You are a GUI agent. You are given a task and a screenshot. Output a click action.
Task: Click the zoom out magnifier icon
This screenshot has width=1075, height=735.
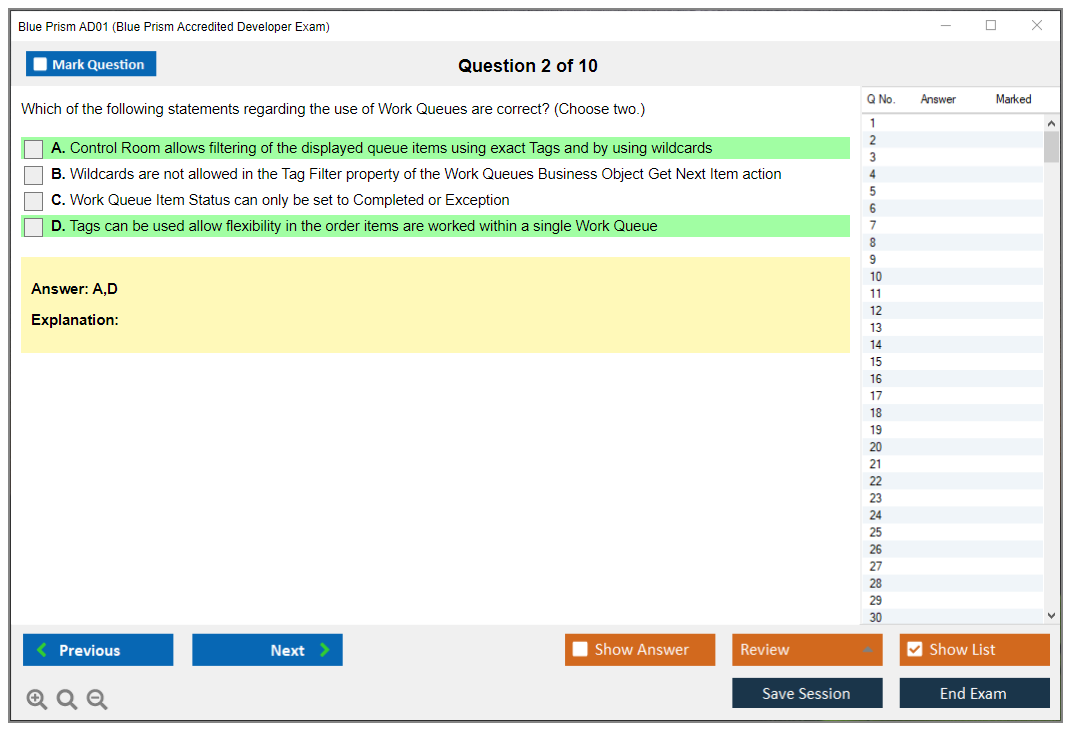tap(97, 700)
